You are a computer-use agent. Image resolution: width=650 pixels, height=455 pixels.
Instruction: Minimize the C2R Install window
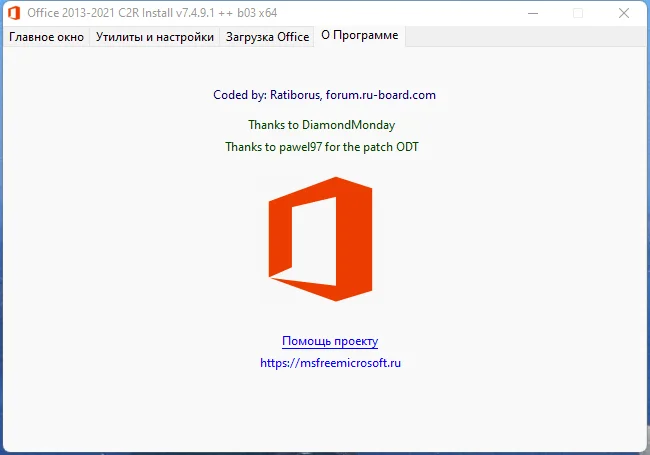click(x=532, y=13)
